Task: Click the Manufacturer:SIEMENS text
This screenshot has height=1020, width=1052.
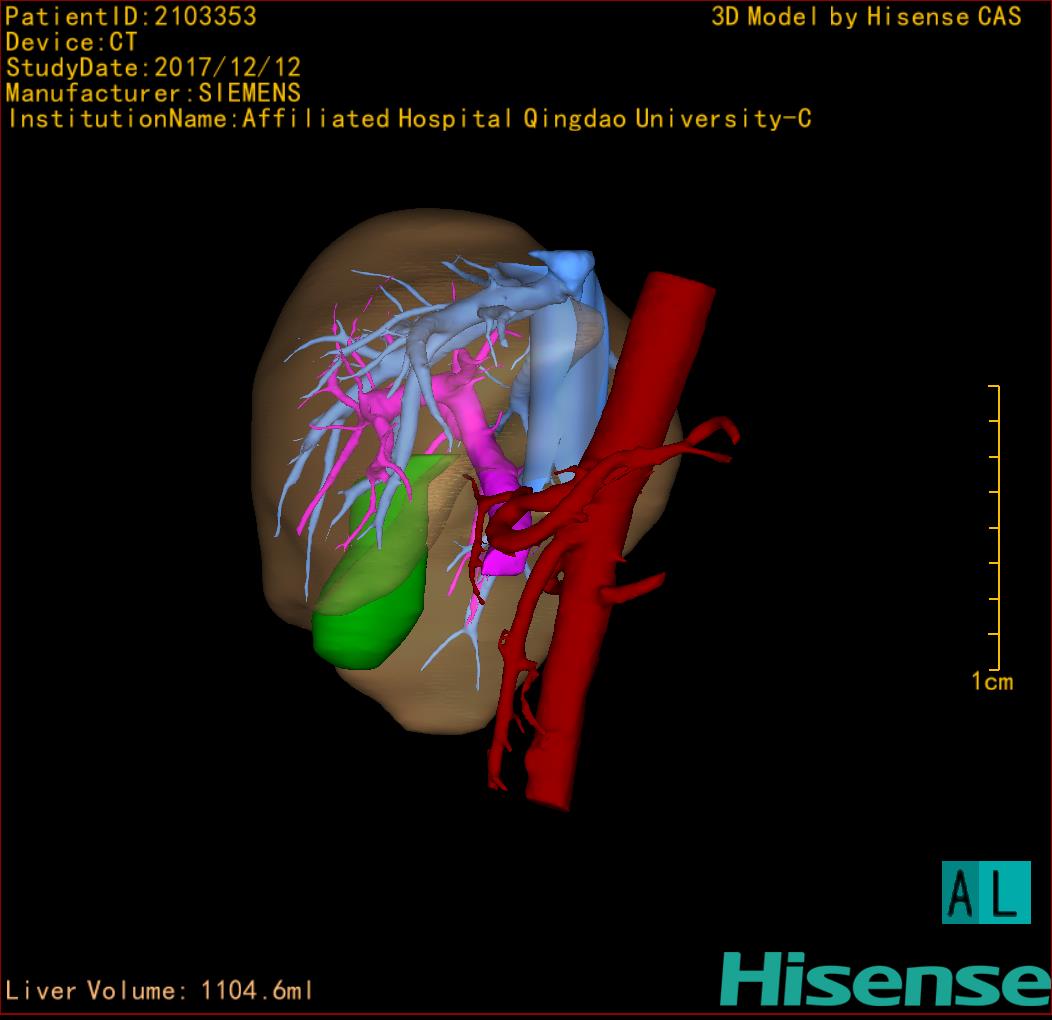Action: tap(154, 93)
